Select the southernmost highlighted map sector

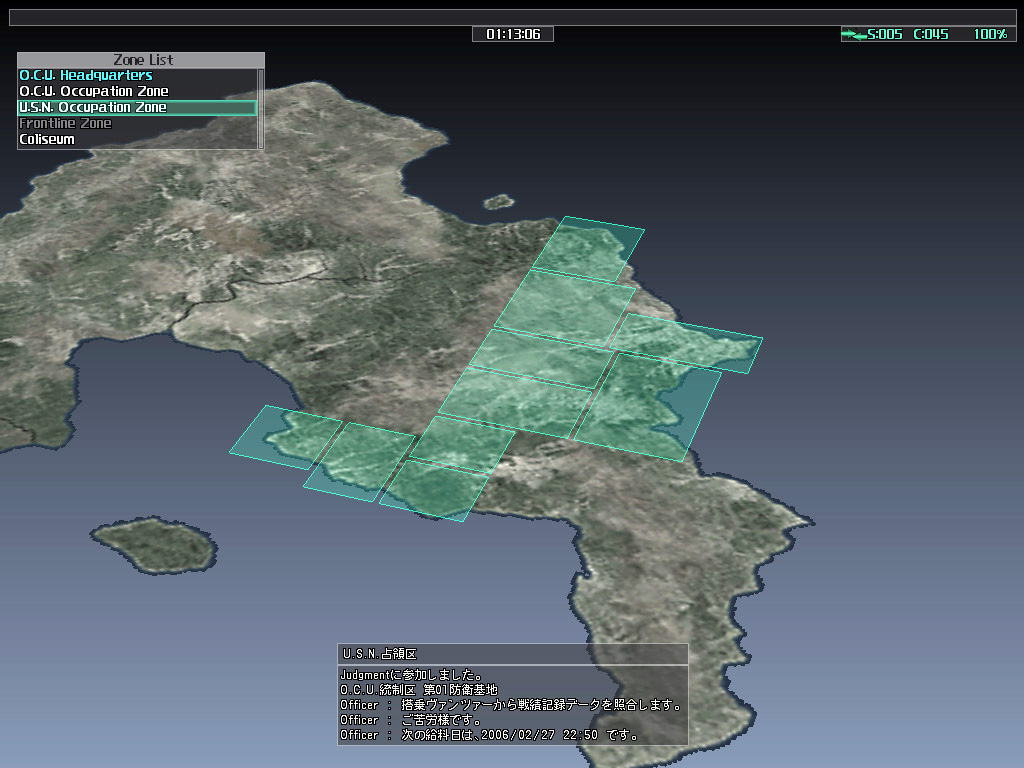pyautogui.click(x=433, y=490)
